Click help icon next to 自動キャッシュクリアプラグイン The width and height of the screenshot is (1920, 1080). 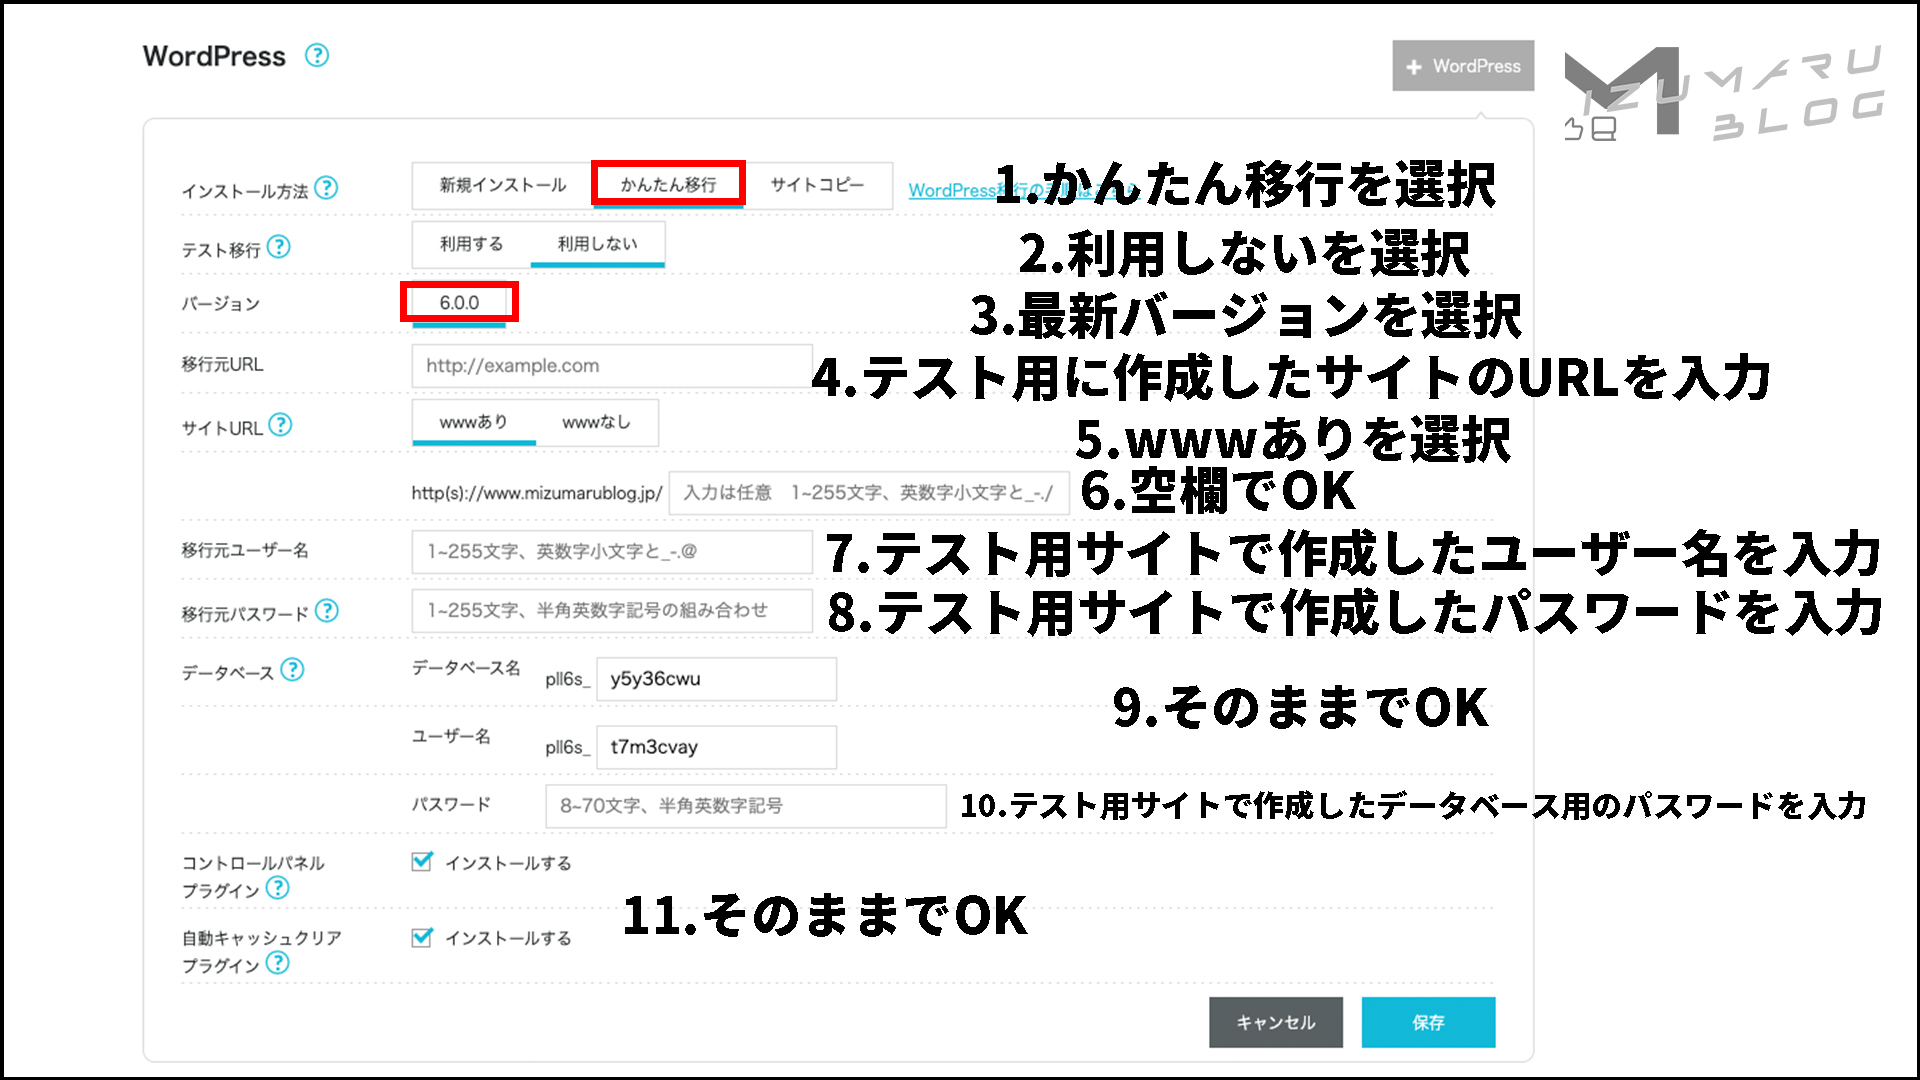(278, 963)
